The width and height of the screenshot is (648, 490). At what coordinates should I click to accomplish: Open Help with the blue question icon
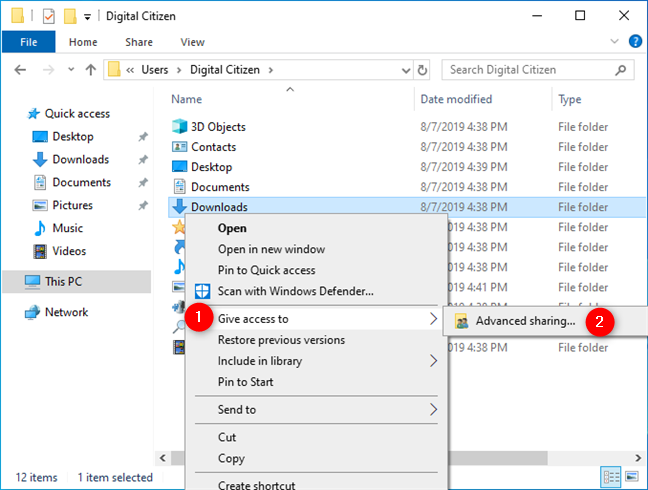[x=635, y=41]
